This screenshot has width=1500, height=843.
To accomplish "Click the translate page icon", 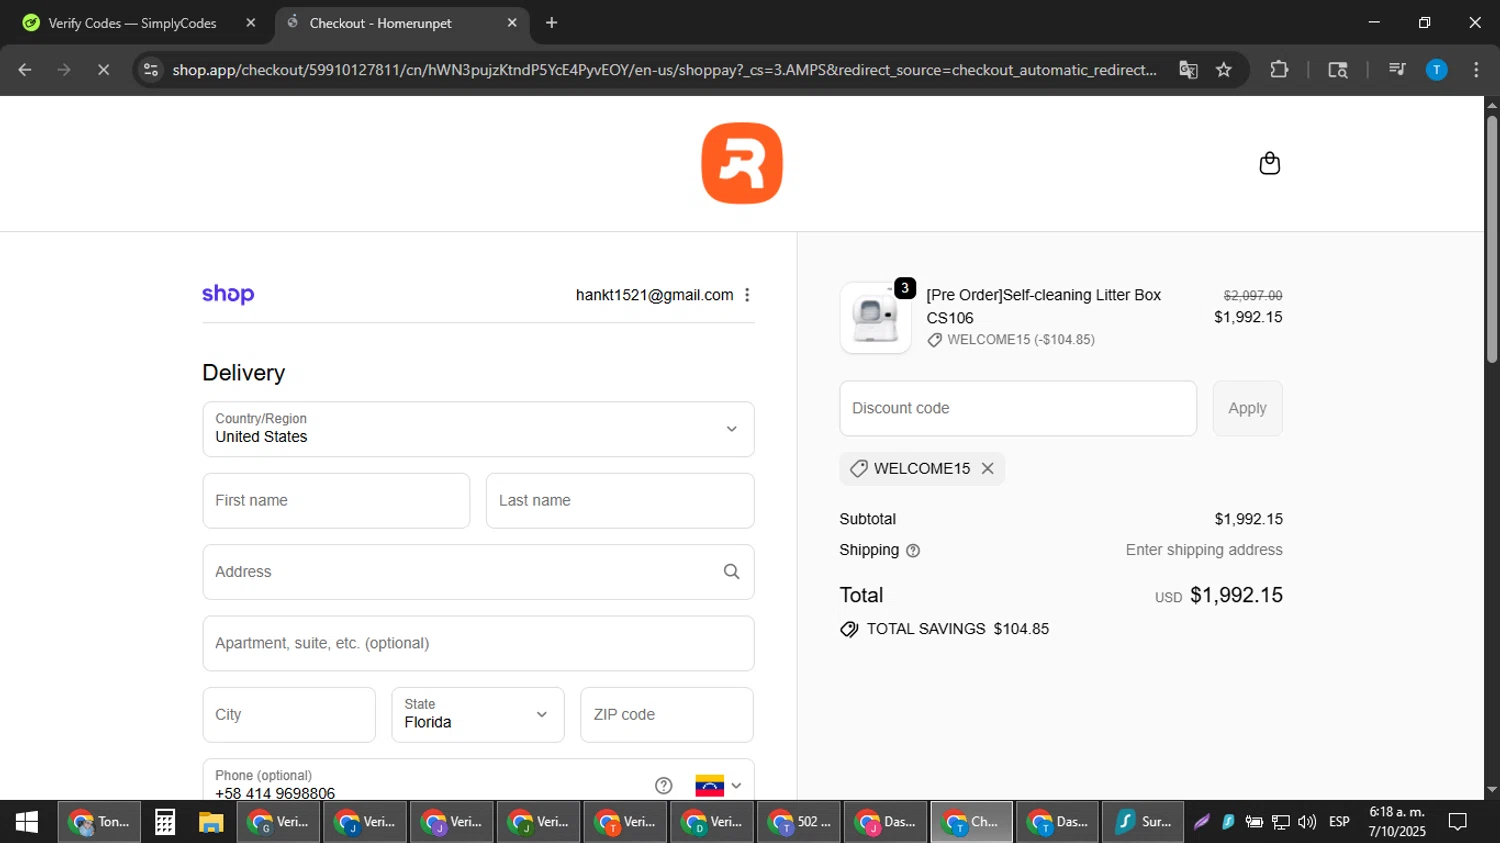I will pos(1188,70).
